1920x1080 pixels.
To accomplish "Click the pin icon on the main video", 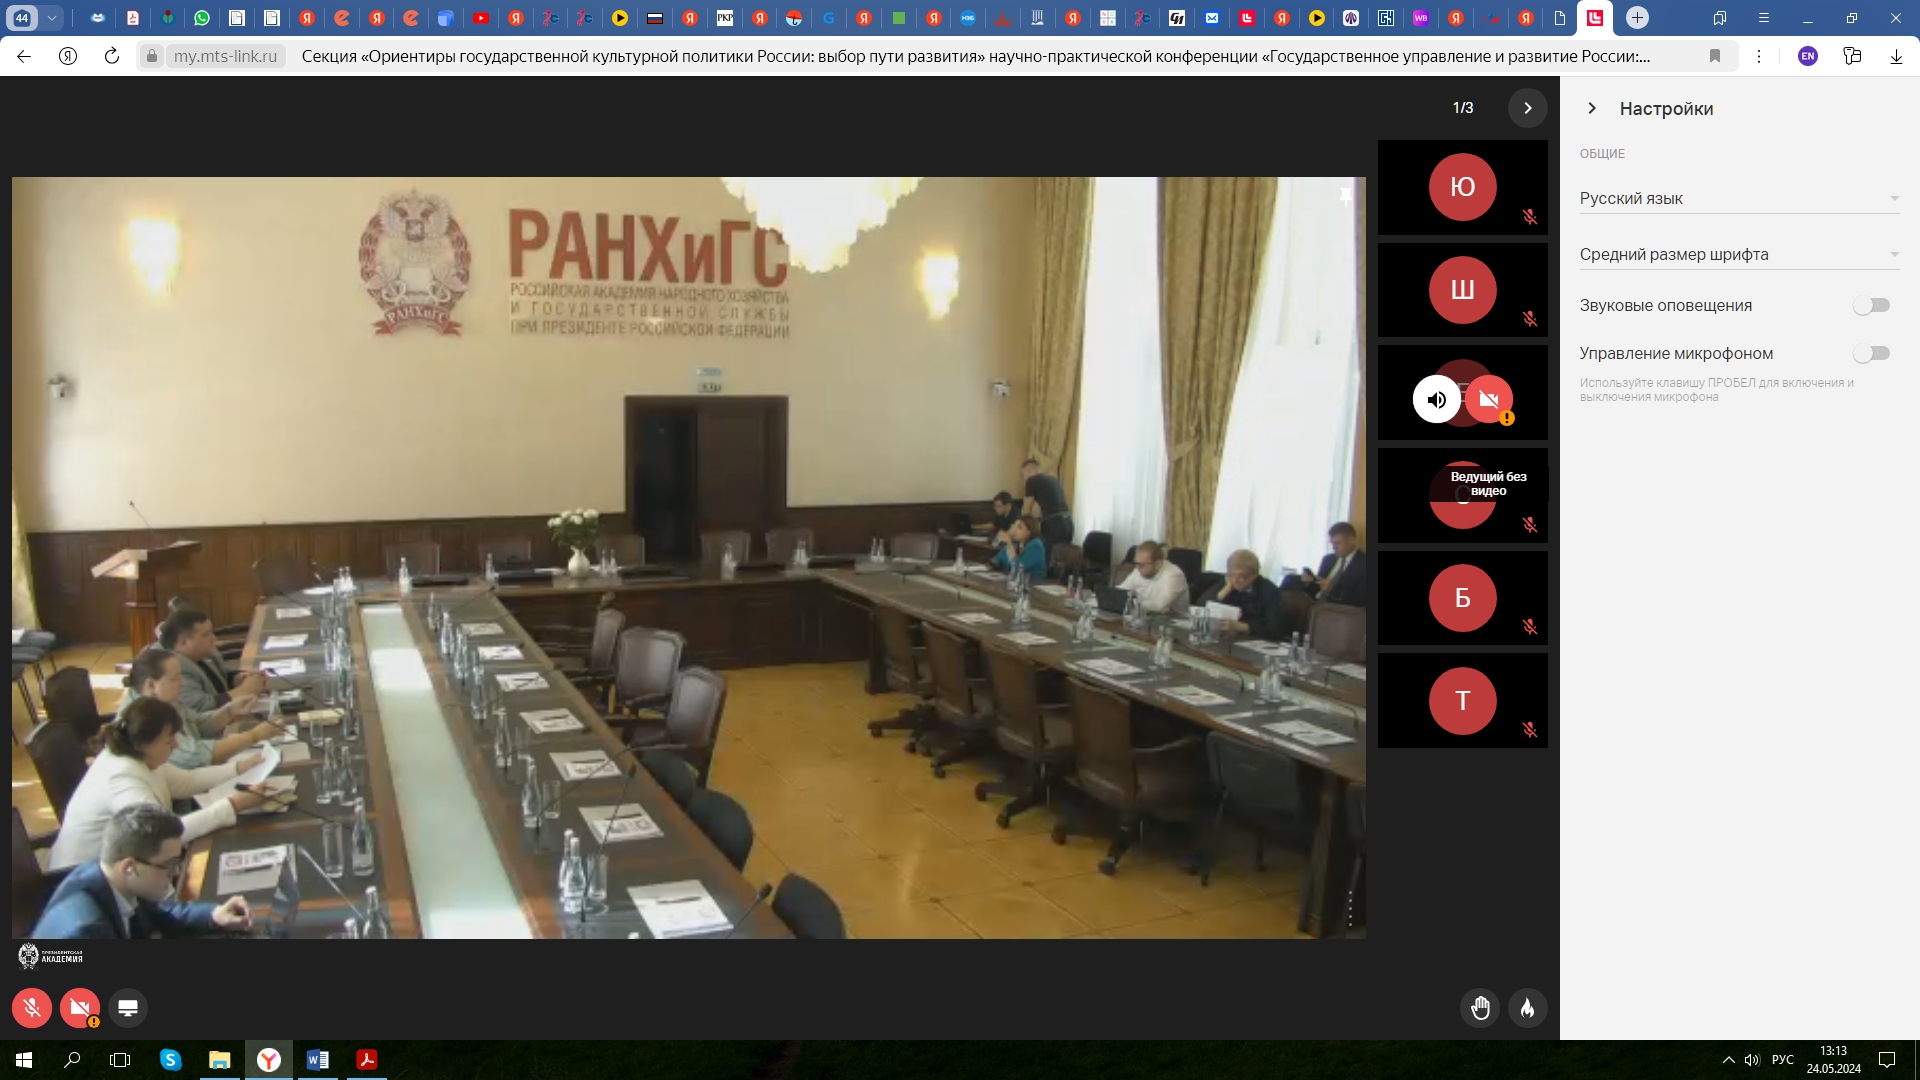I will pyautogui.click(x=1346, y=197).
